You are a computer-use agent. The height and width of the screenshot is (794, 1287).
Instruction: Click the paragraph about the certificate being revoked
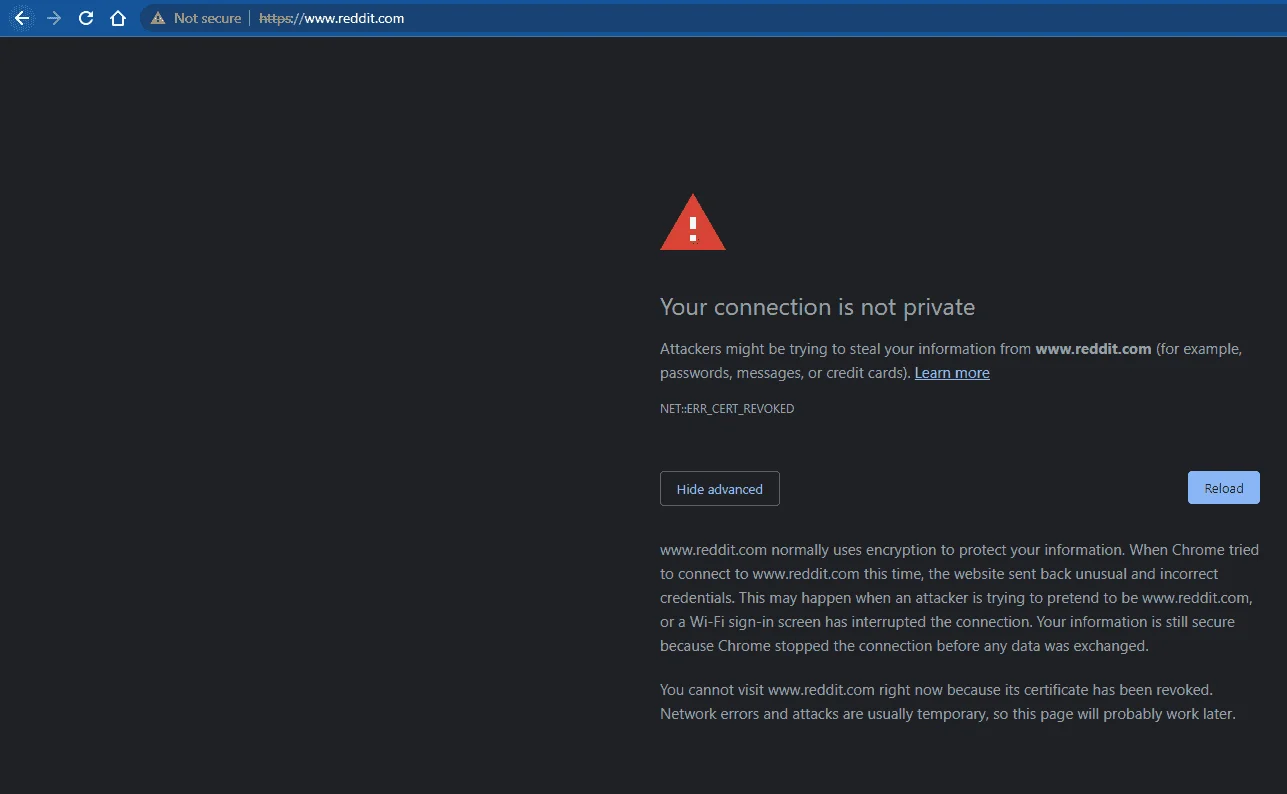(948, 702)
